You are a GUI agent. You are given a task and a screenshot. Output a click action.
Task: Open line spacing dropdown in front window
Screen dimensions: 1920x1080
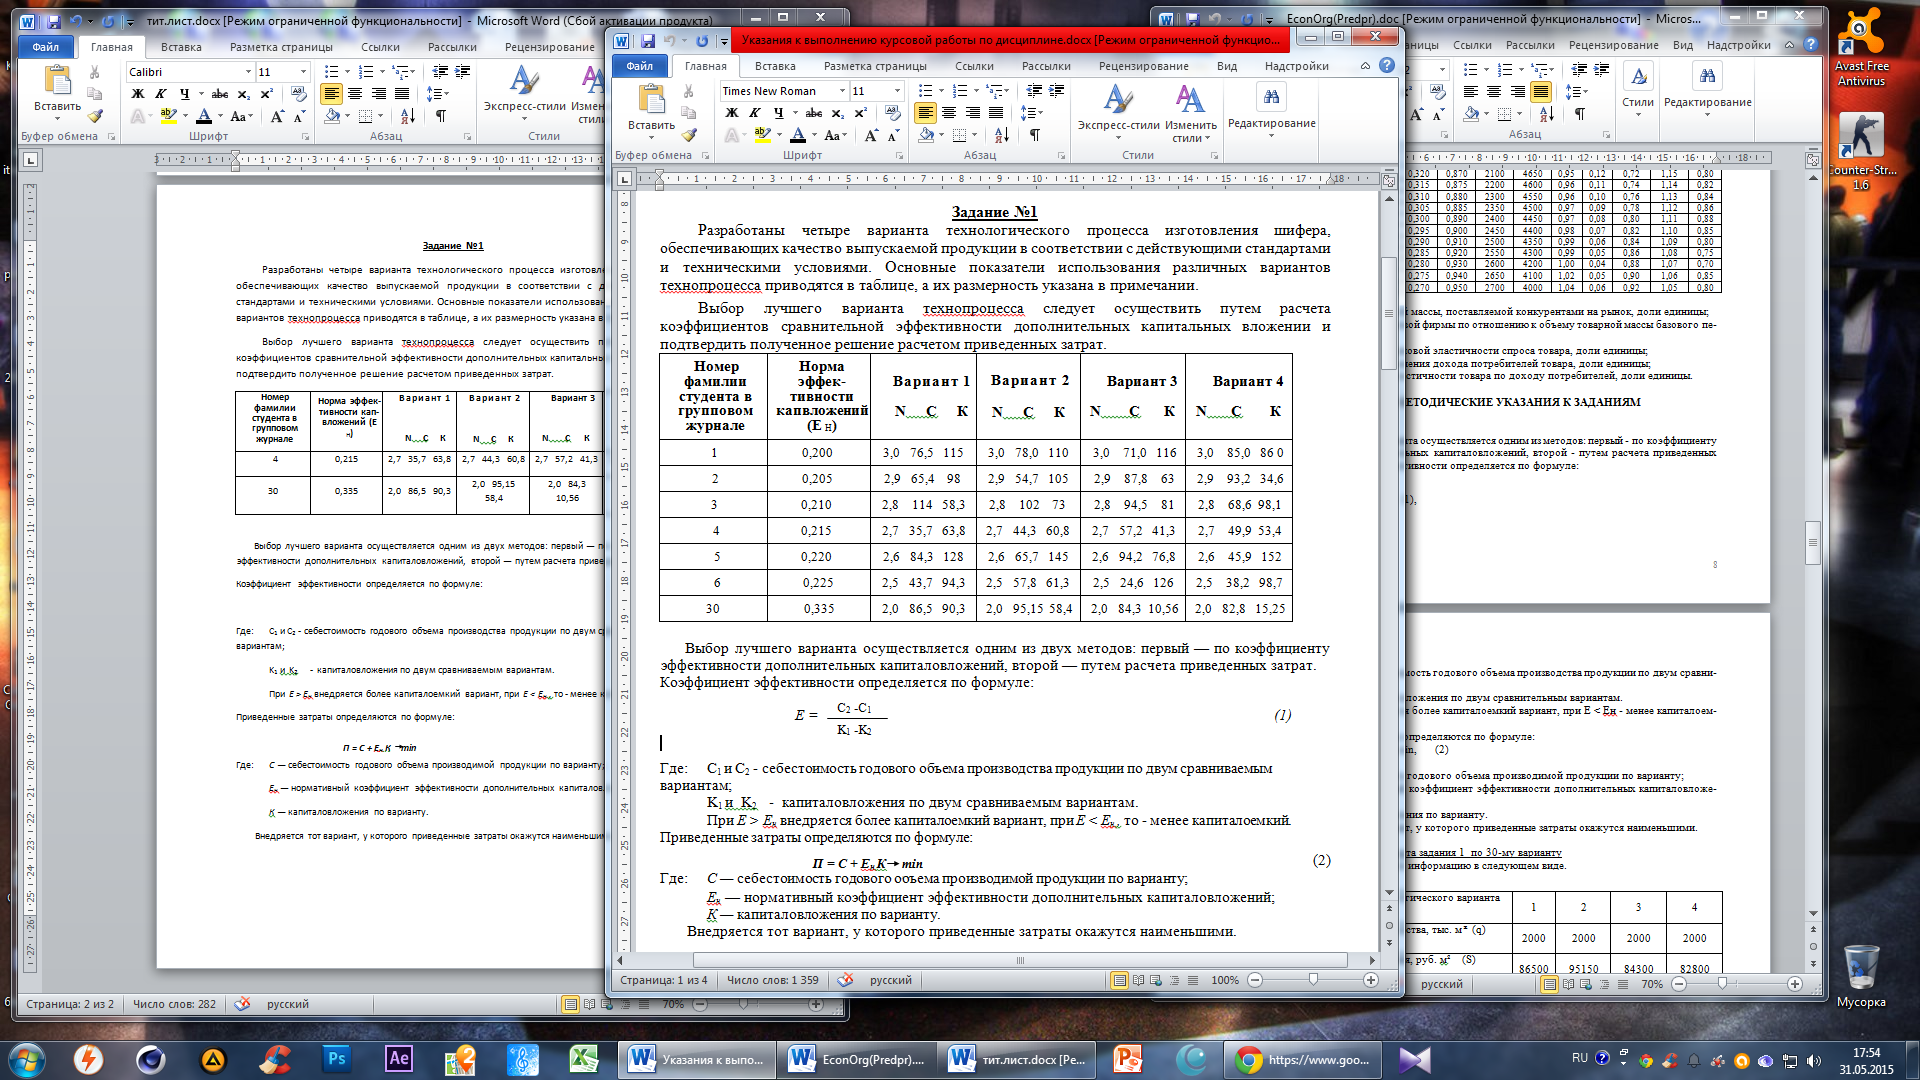(1032, 113)
